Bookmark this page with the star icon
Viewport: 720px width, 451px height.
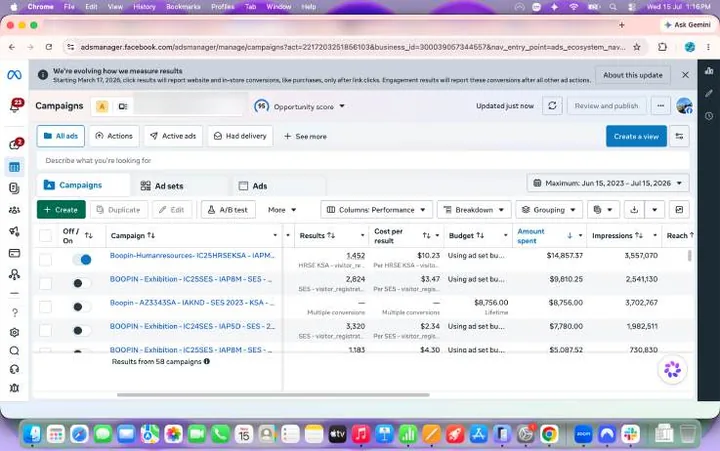click(x=636, y=47)
